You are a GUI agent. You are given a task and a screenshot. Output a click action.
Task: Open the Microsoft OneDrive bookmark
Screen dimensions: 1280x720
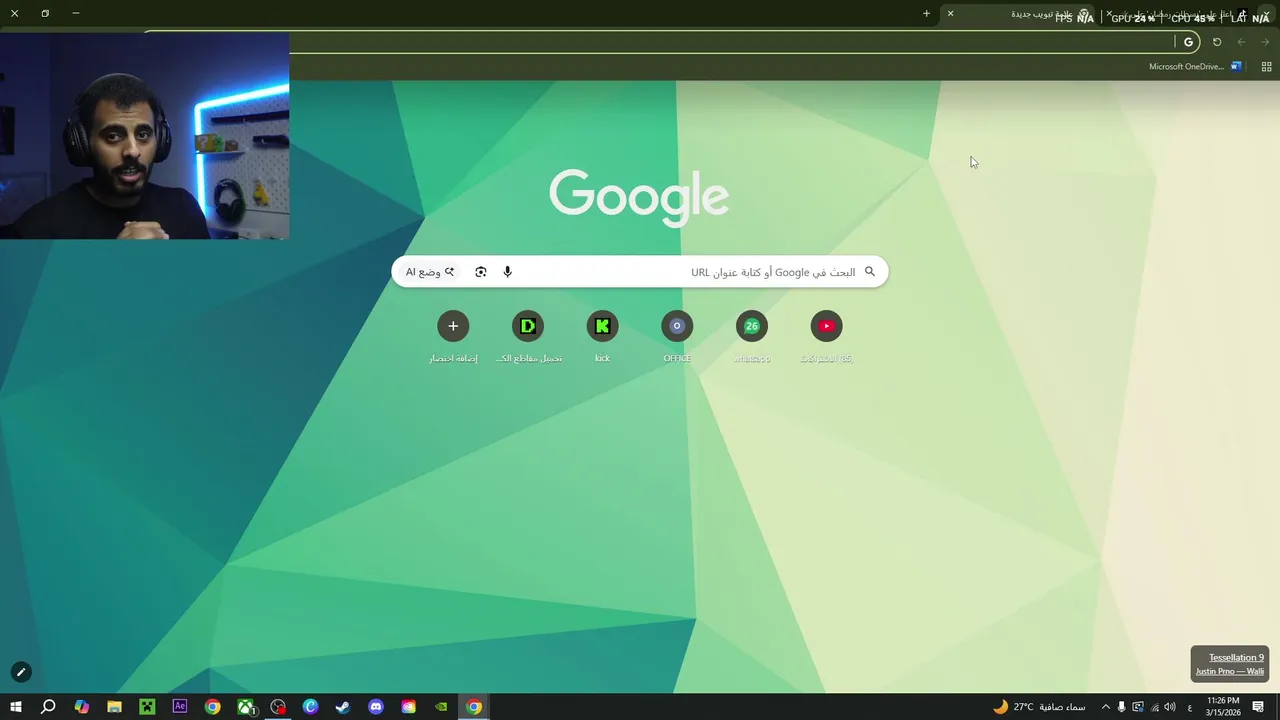tap(1195, 67)
